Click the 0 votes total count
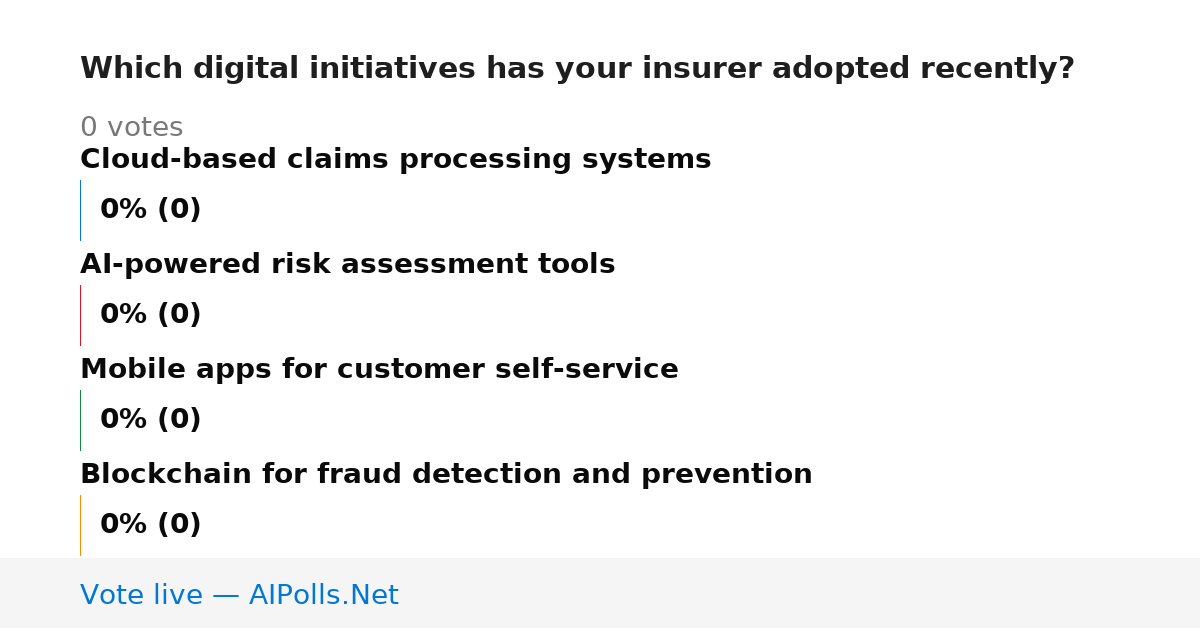Screen dimensions: 1200x628 click(131, 128)
